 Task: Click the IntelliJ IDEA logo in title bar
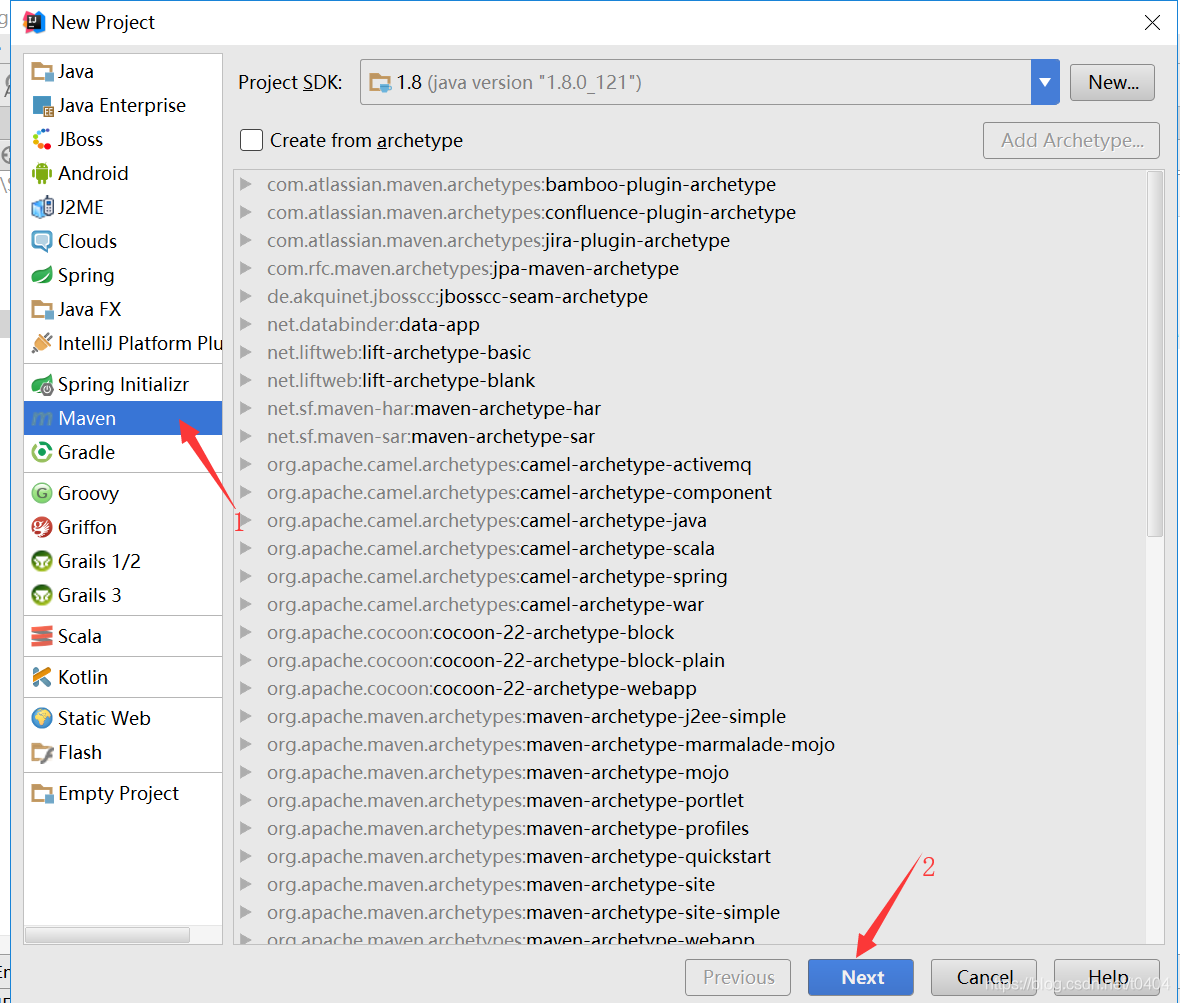(x=34, y=23)
